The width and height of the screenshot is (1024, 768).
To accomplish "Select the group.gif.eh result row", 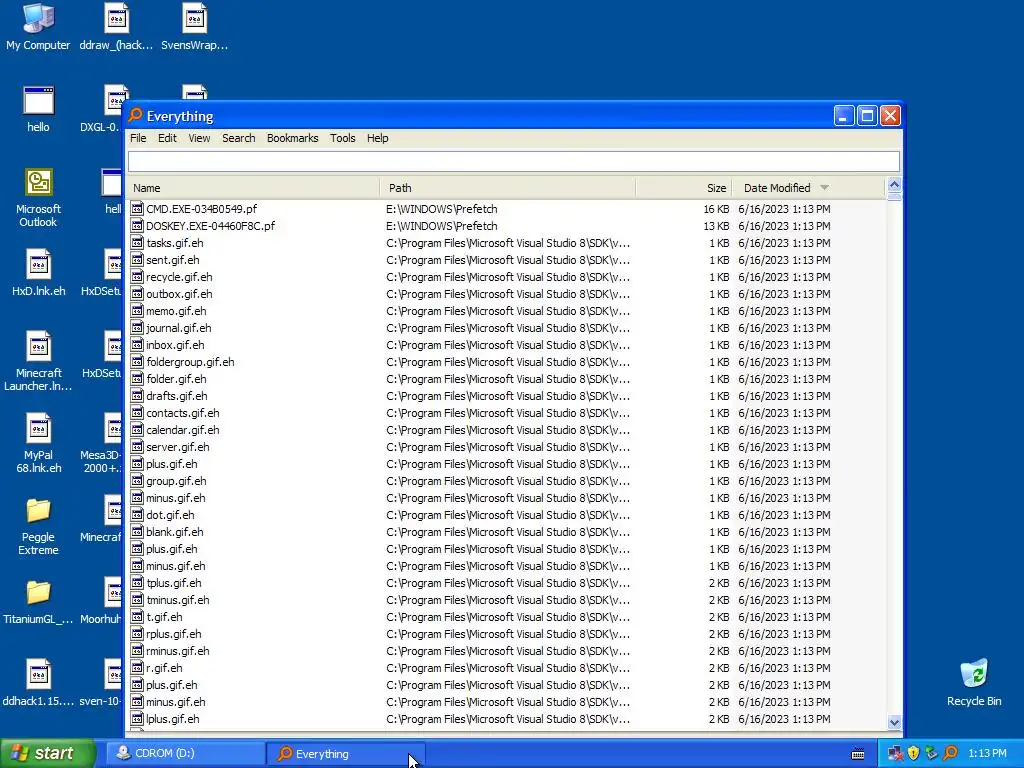I will (506, 480).
